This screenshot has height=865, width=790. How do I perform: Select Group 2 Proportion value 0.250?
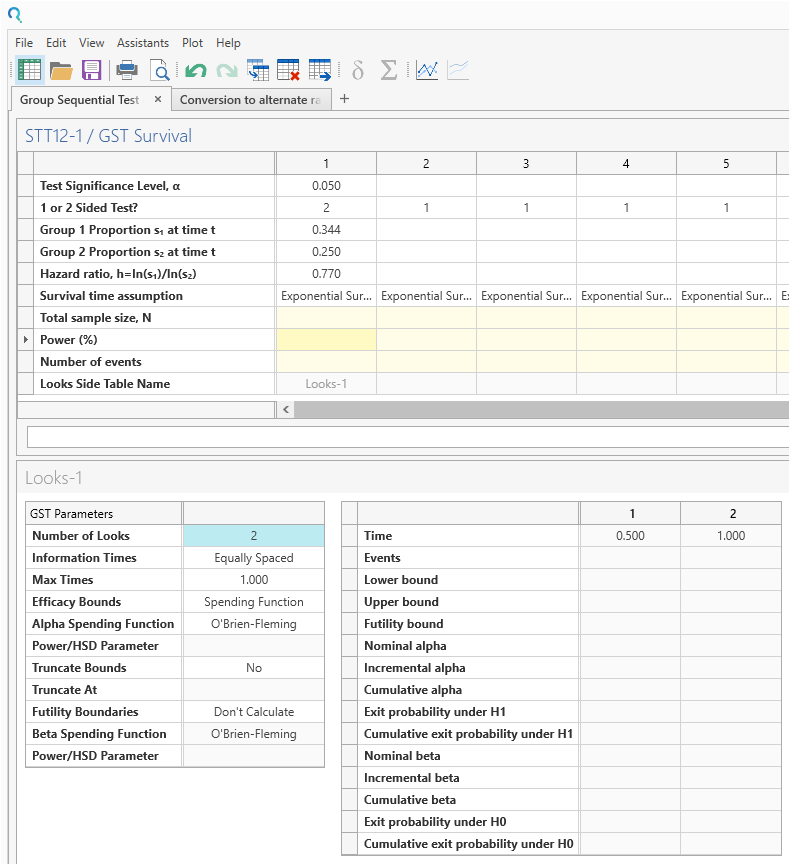click(x=326, y=252)
